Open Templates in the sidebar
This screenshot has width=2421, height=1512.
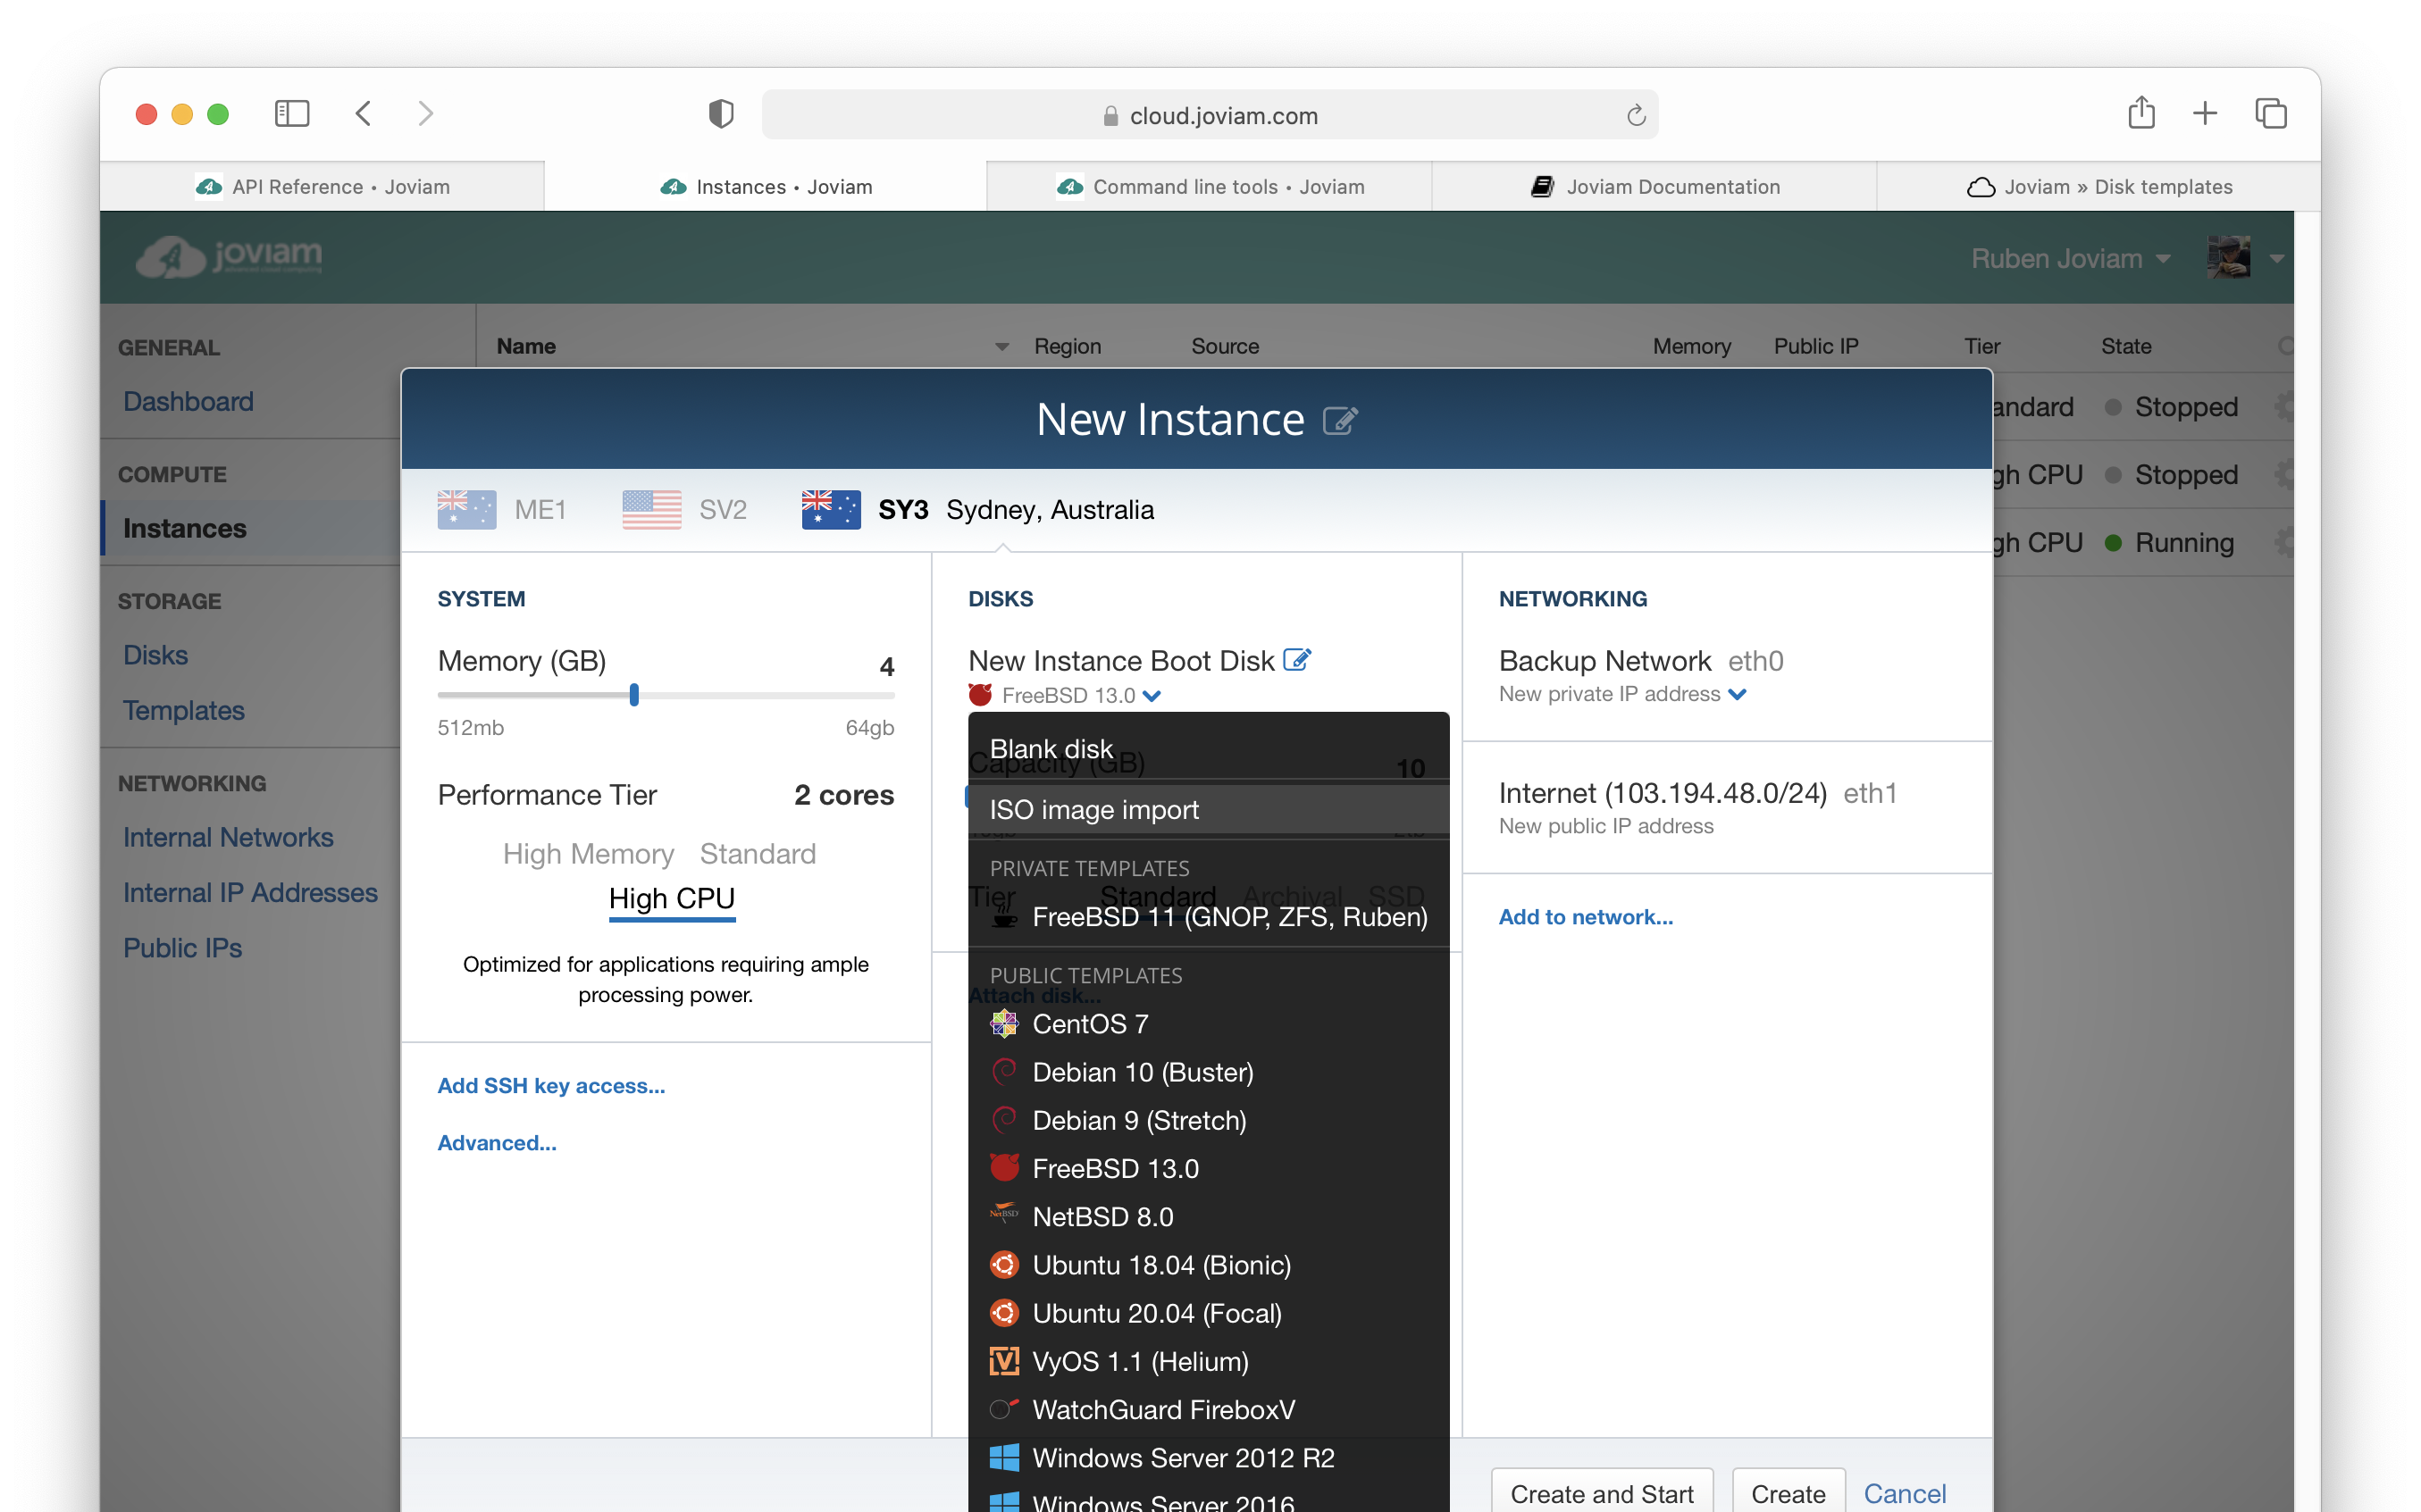pyautogui.click(x=184, y=710)
